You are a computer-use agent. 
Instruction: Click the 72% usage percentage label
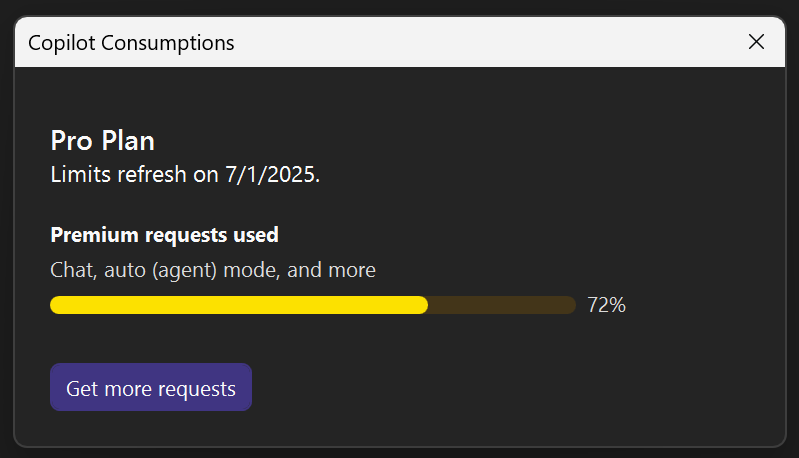(606, 305)
